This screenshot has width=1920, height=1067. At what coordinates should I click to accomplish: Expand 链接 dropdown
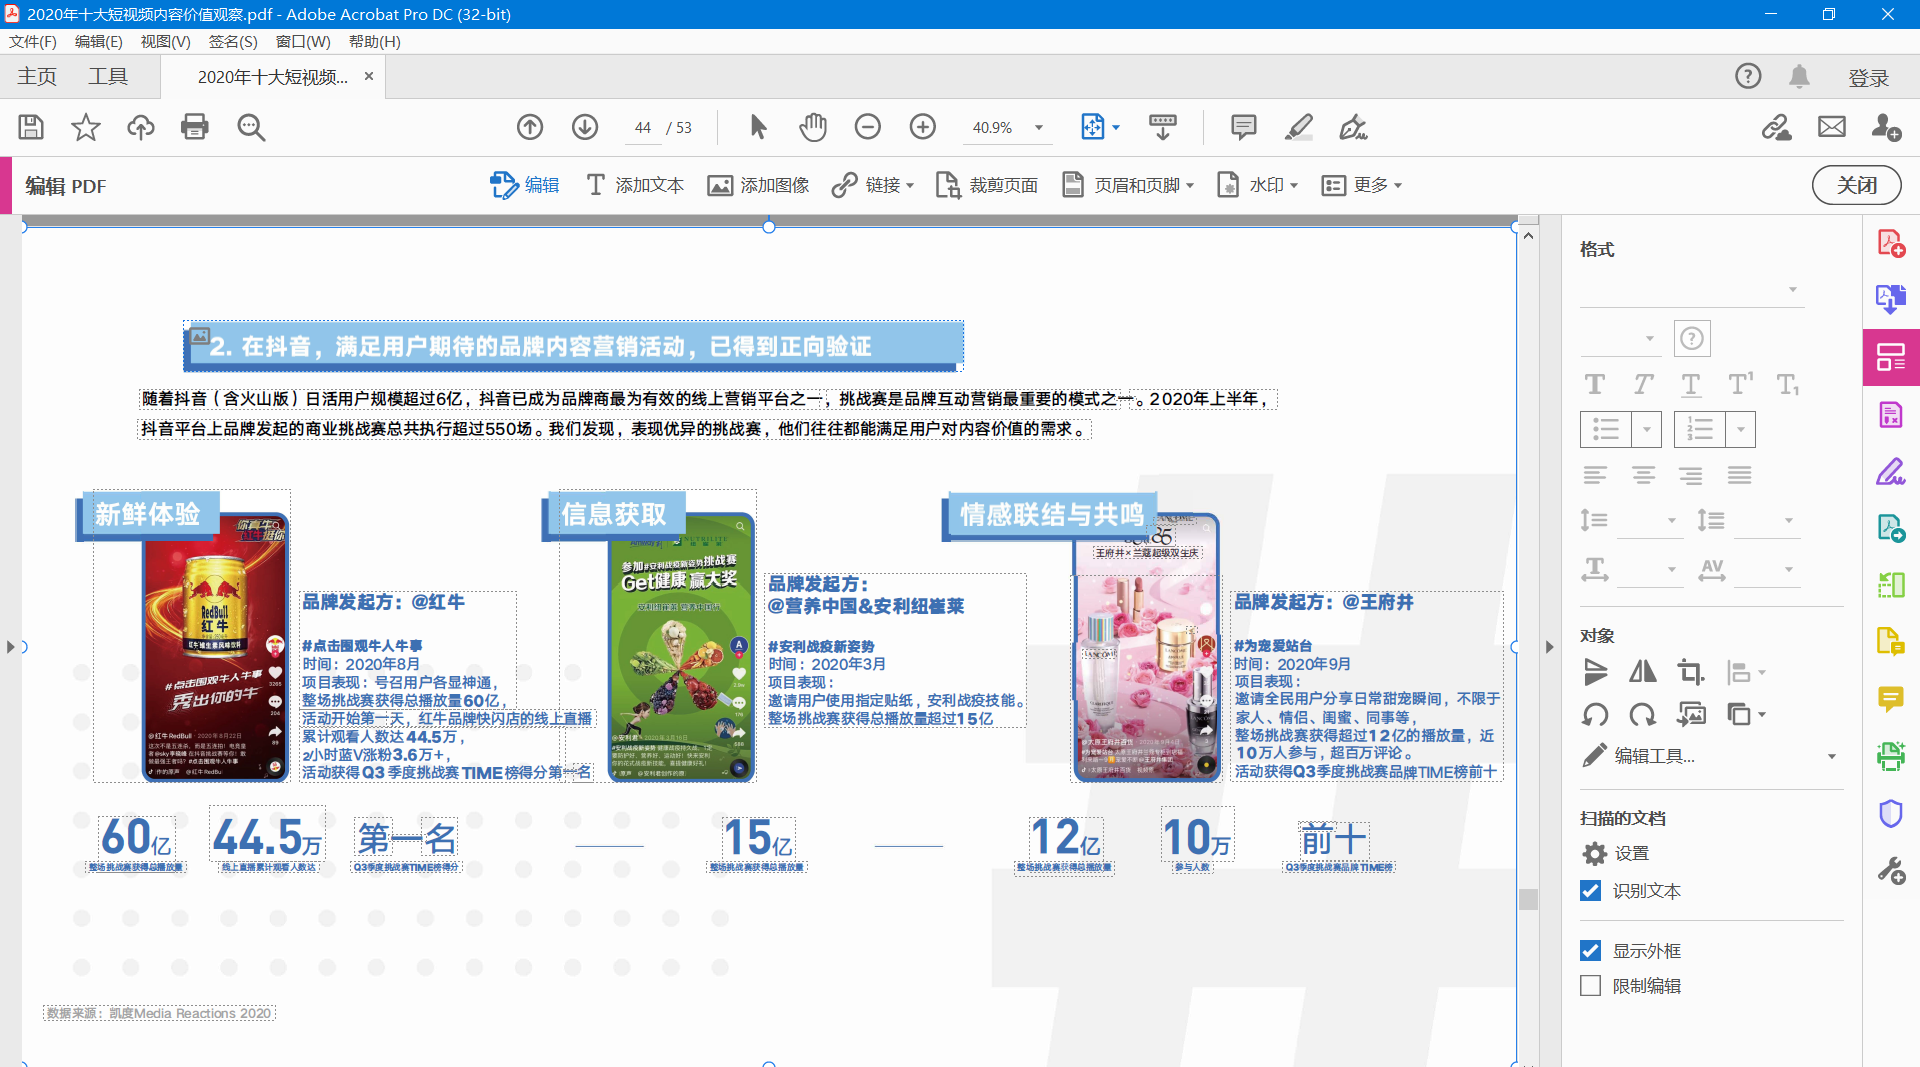[x=909, y=185]
